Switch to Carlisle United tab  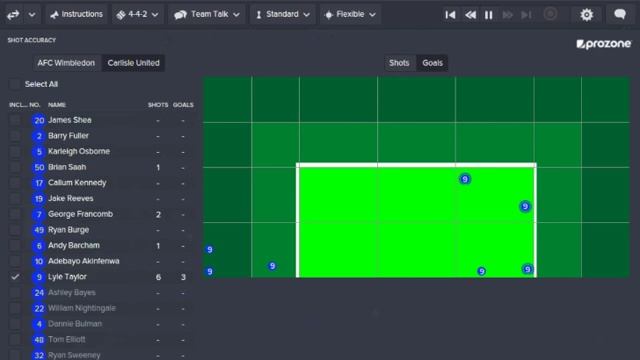133,63
